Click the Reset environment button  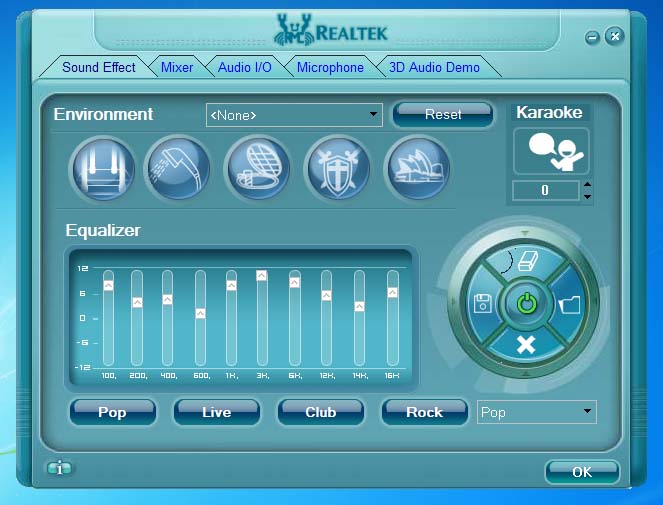click(x=443, y=115)
